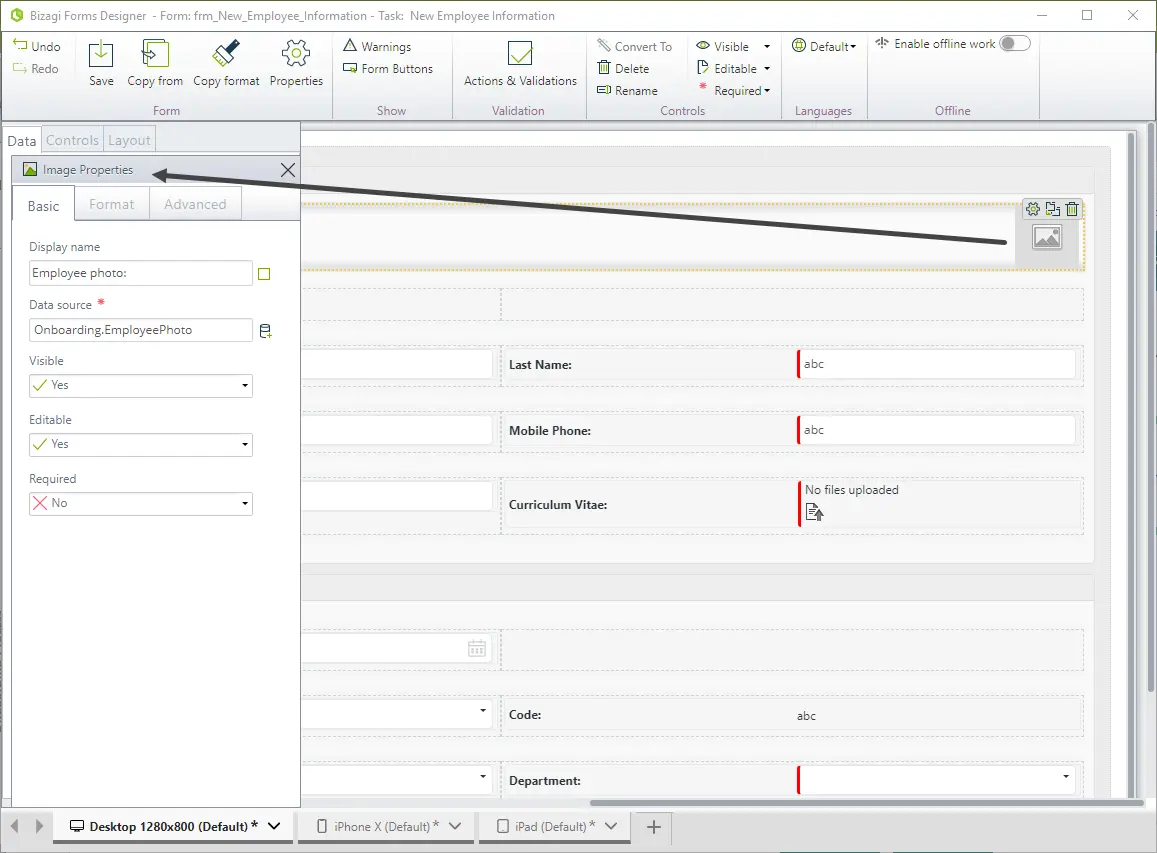The width and height of the screenshot is (1157, 853).
Task: Click the trash icon on image control
Action: 1072,209
